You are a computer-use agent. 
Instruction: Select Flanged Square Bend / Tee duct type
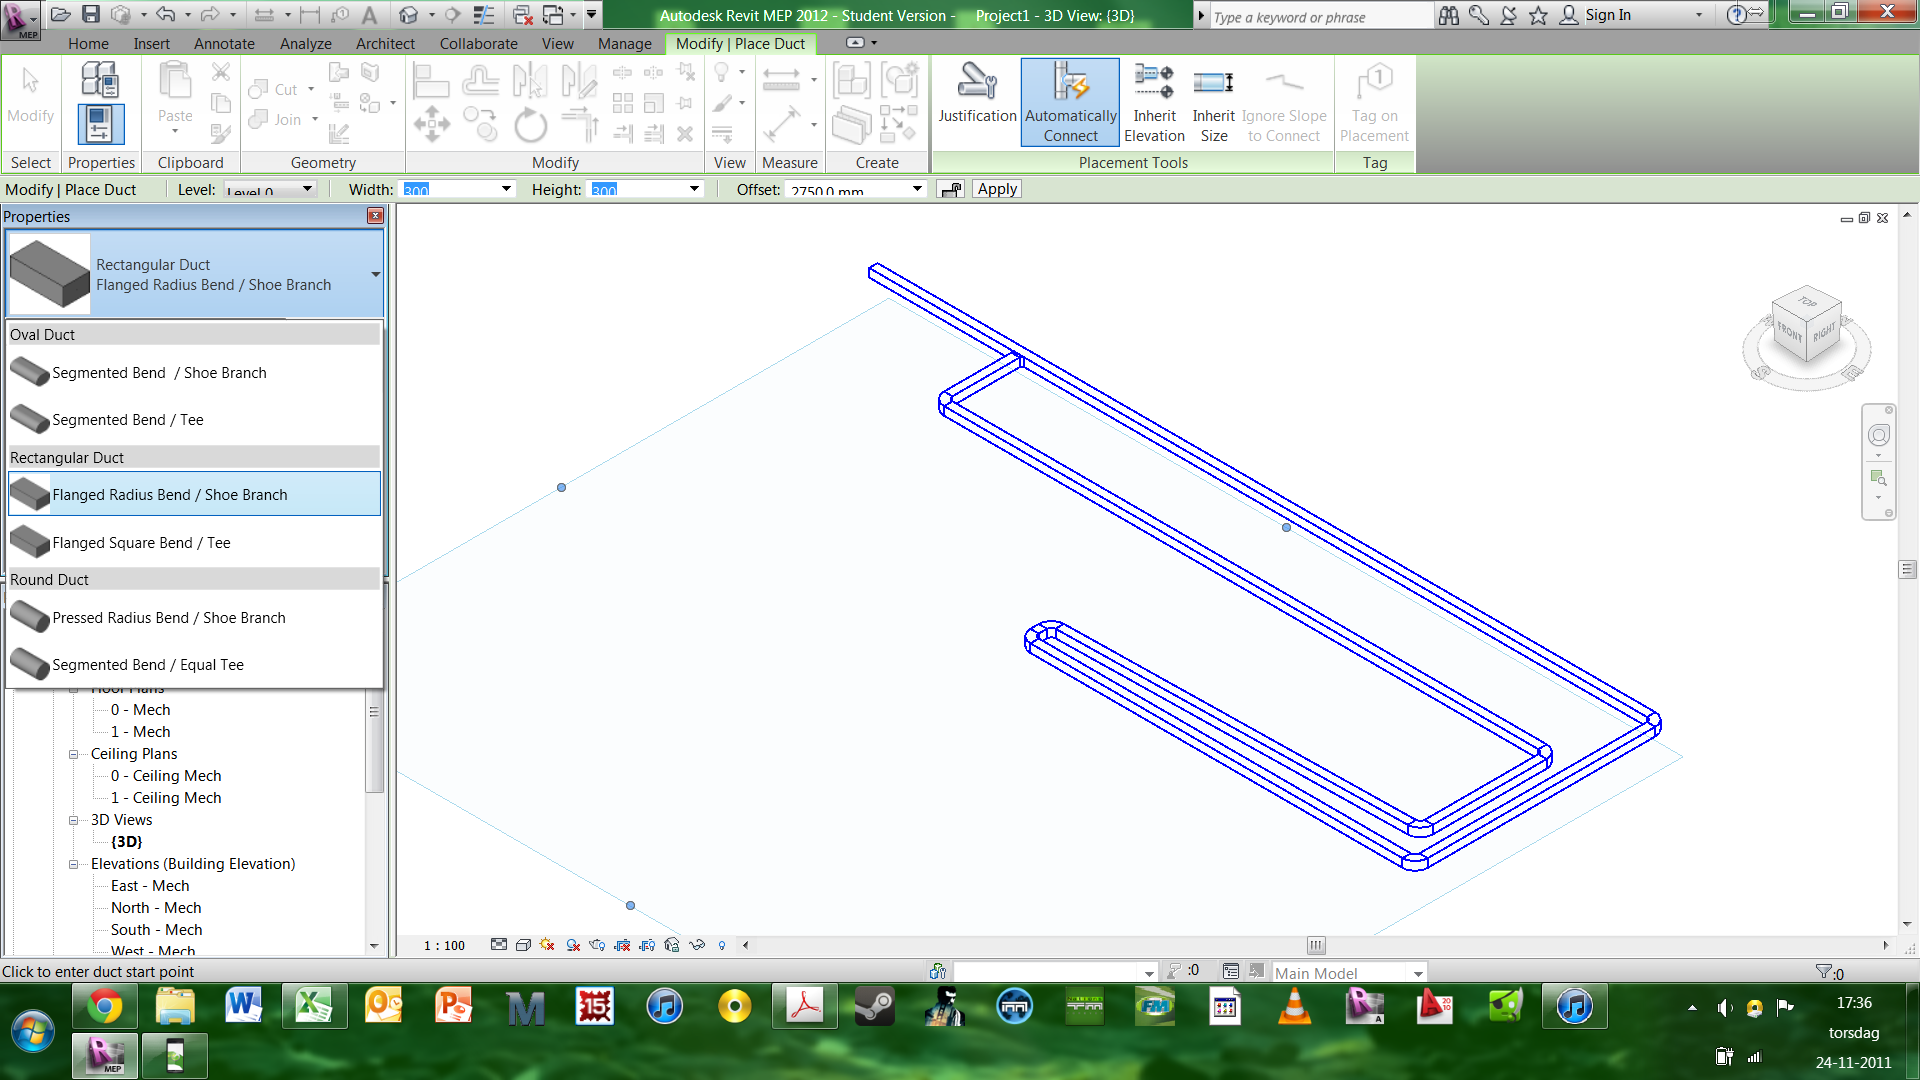141,543
